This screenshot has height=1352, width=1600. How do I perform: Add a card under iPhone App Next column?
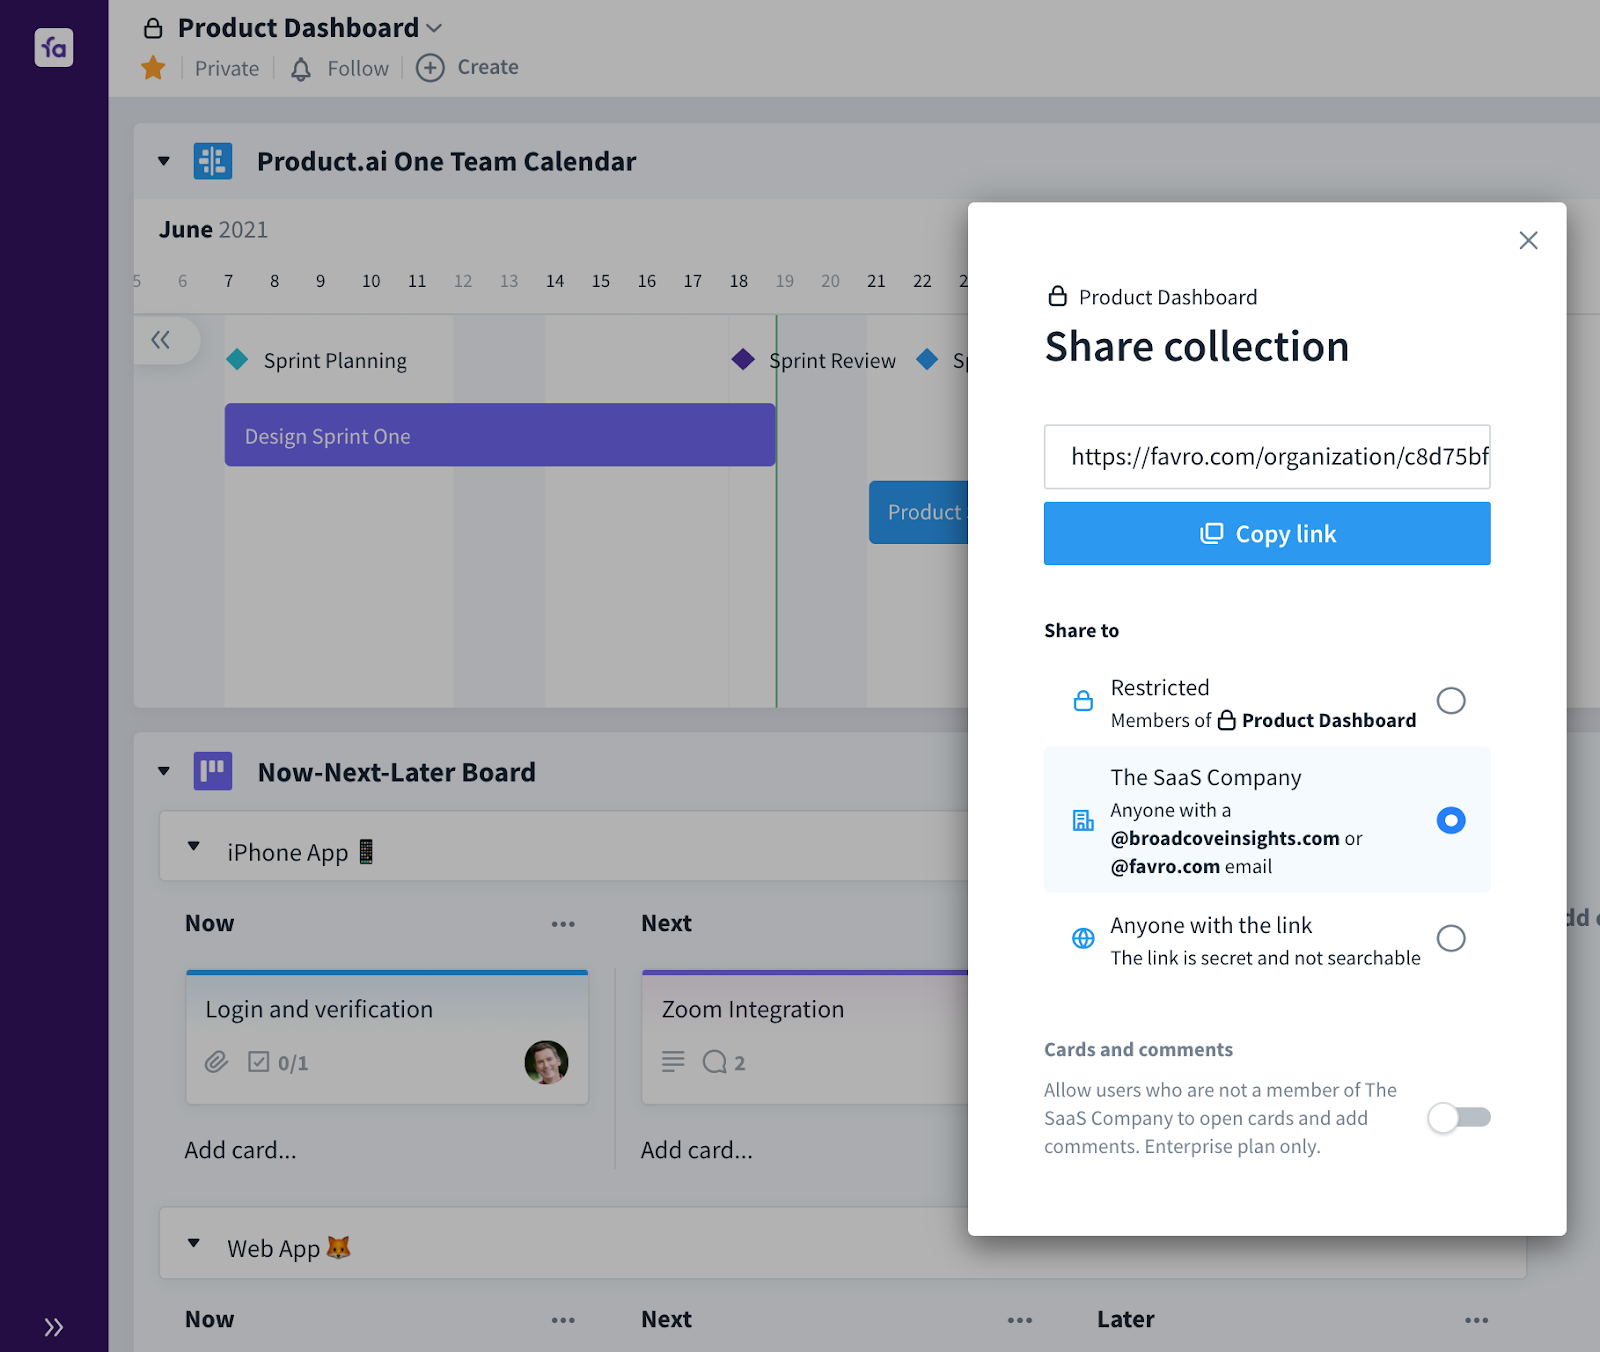tap(697, 1150)
